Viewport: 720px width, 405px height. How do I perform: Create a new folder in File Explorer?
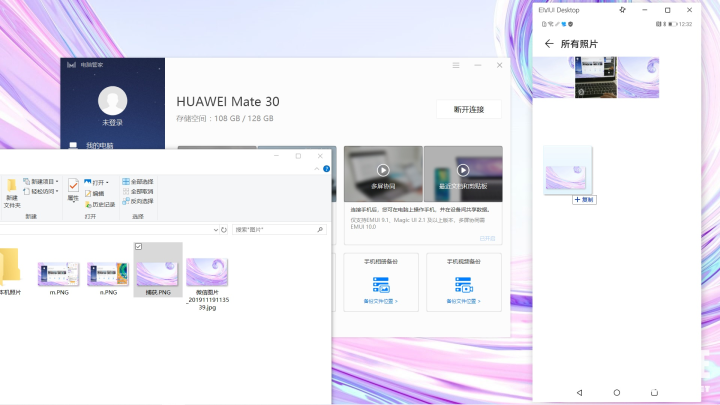click(12, 193)
